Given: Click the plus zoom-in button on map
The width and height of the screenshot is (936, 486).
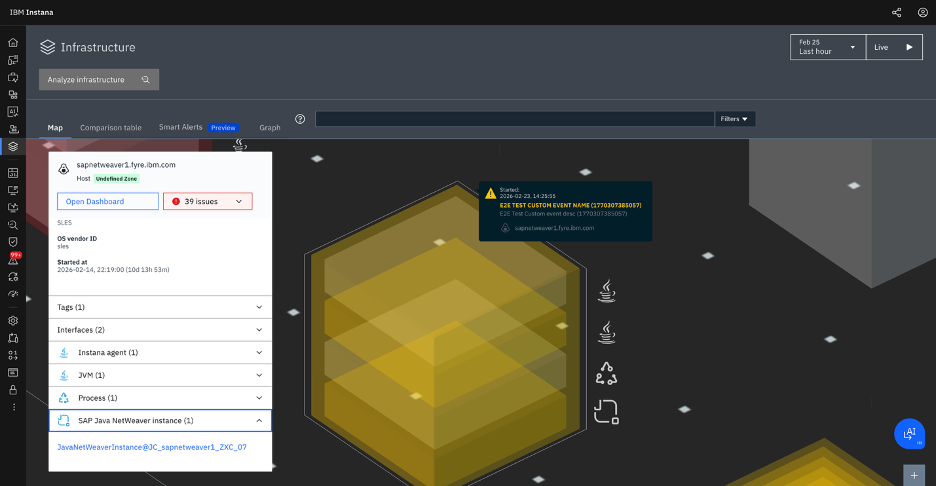Looking at the screenshot, I should click(914, 475).
